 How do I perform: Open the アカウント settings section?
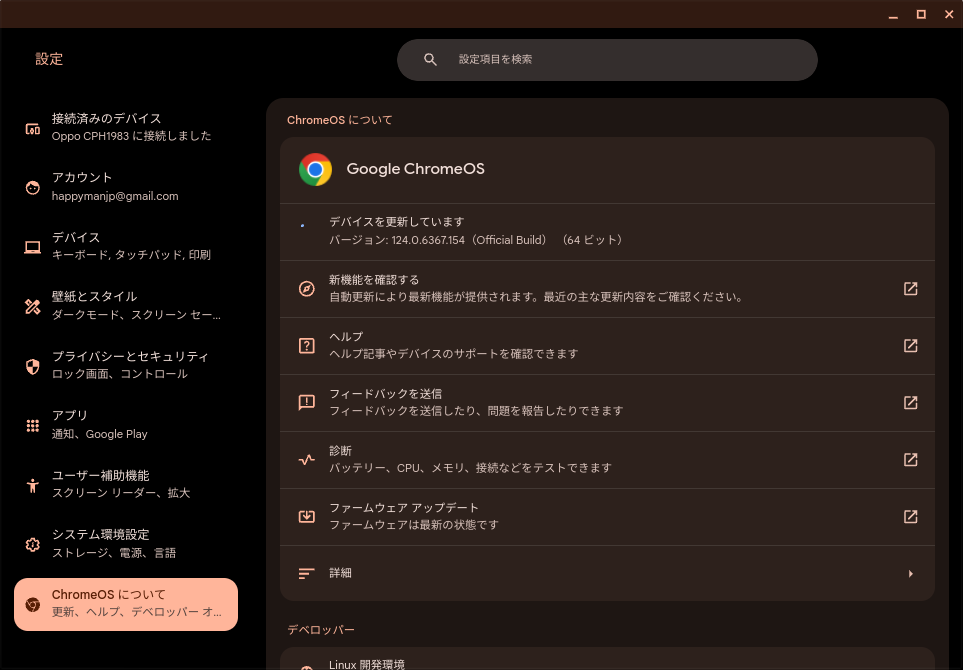coord(126,187)
